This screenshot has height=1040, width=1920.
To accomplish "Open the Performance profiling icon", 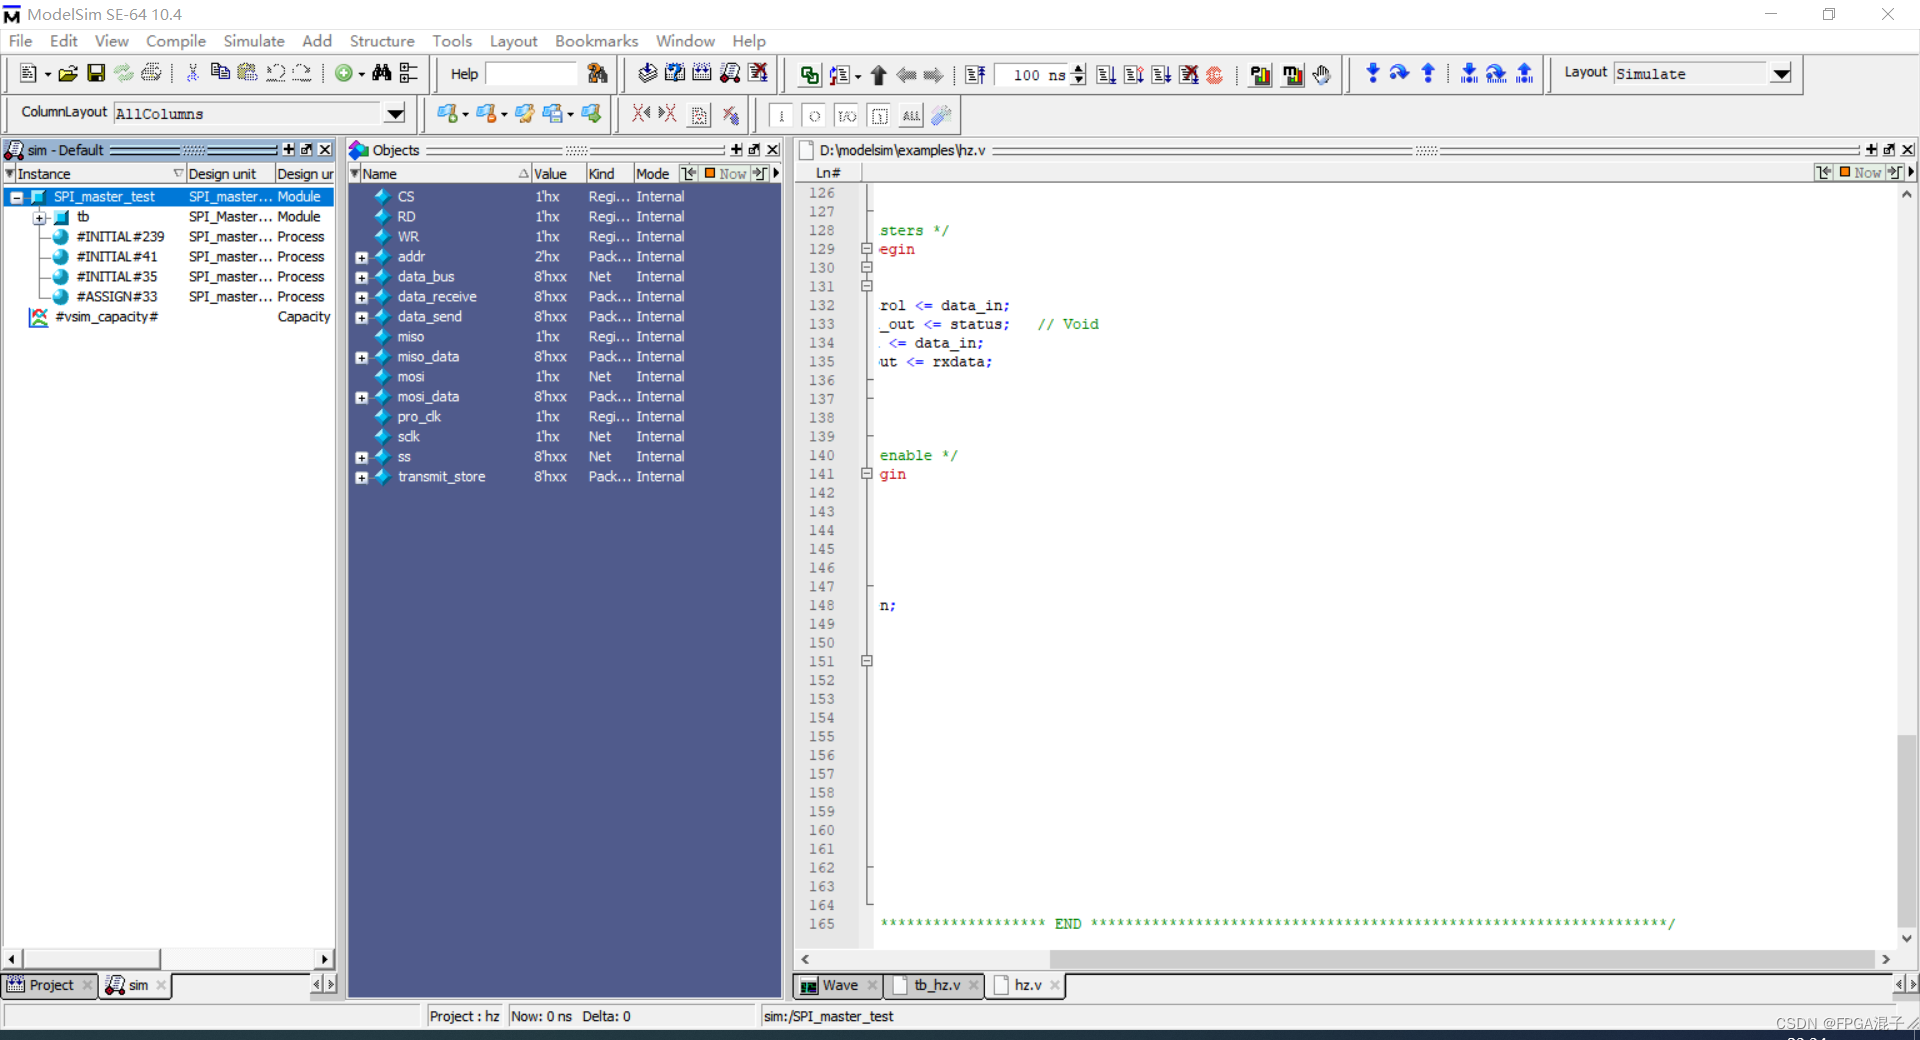I will coord(1260,75).
